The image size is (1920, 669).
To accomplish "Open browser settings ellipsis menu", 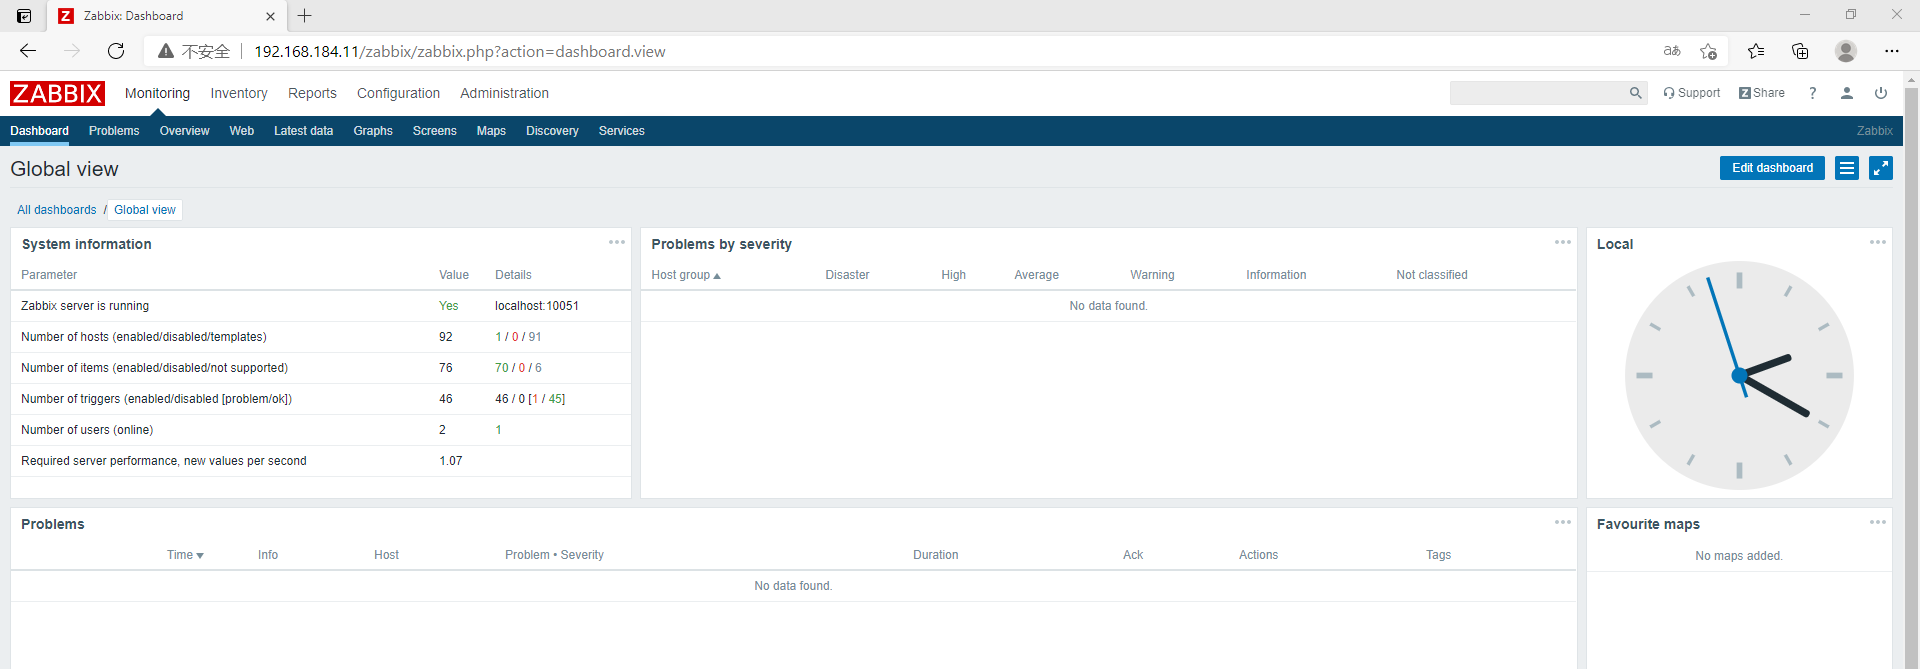I will click(1892, 51).
